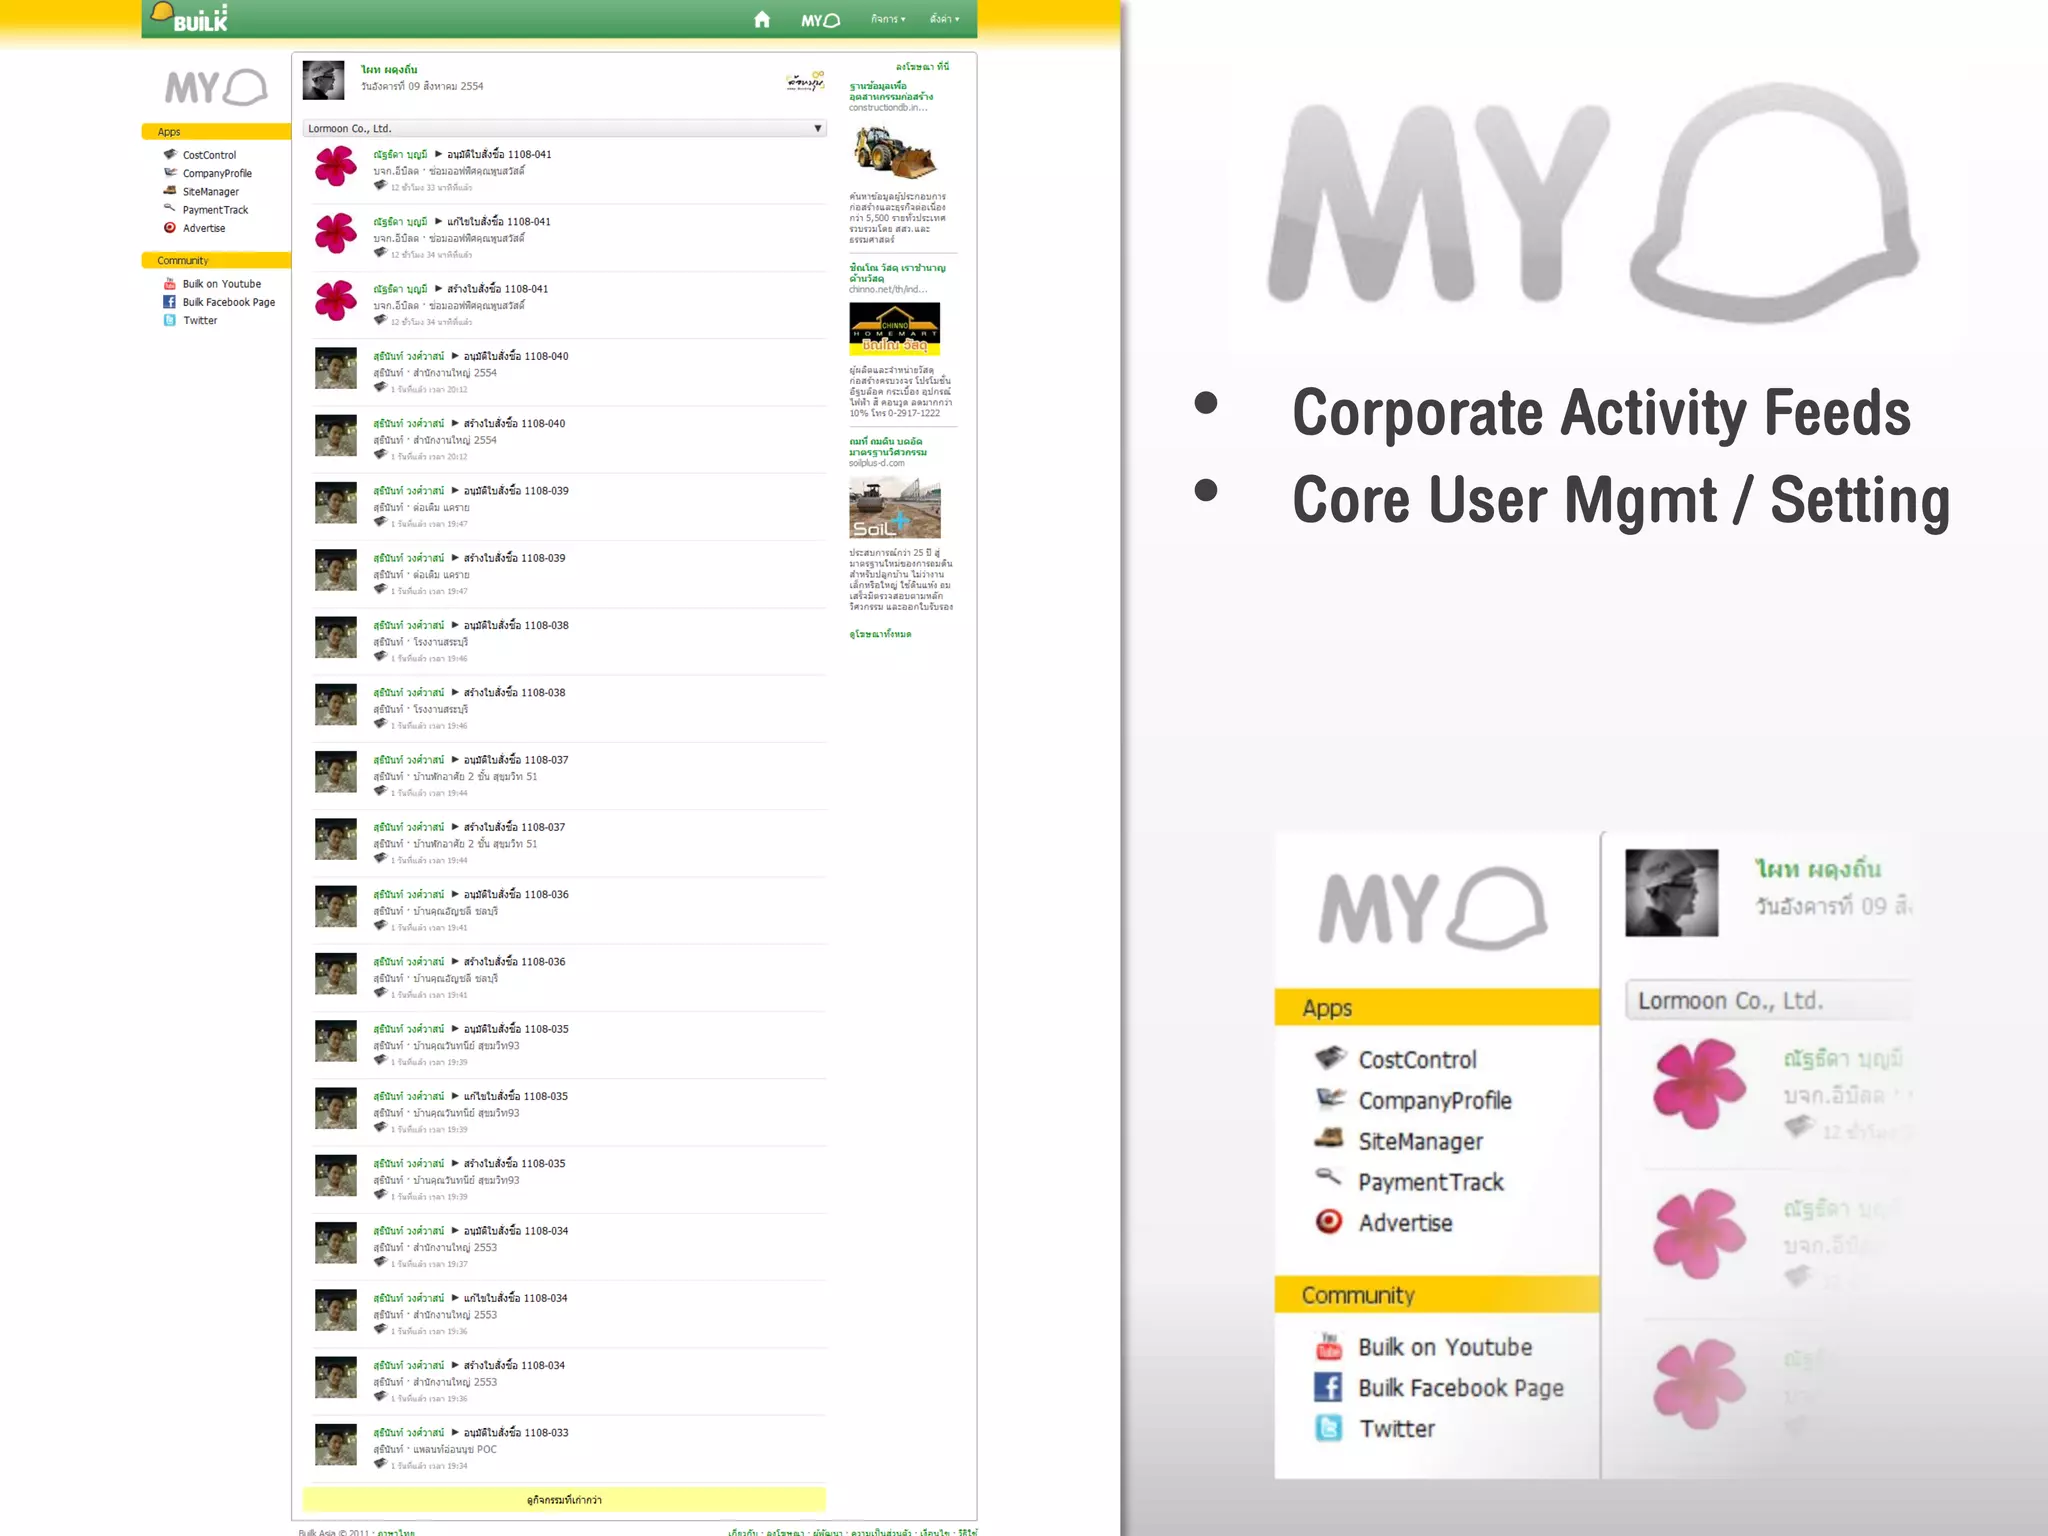Click the enlarged red Advertise target icon
This screenshot has width=2048, height=1536.
pyautogui.click(x=1329, y=1221)
